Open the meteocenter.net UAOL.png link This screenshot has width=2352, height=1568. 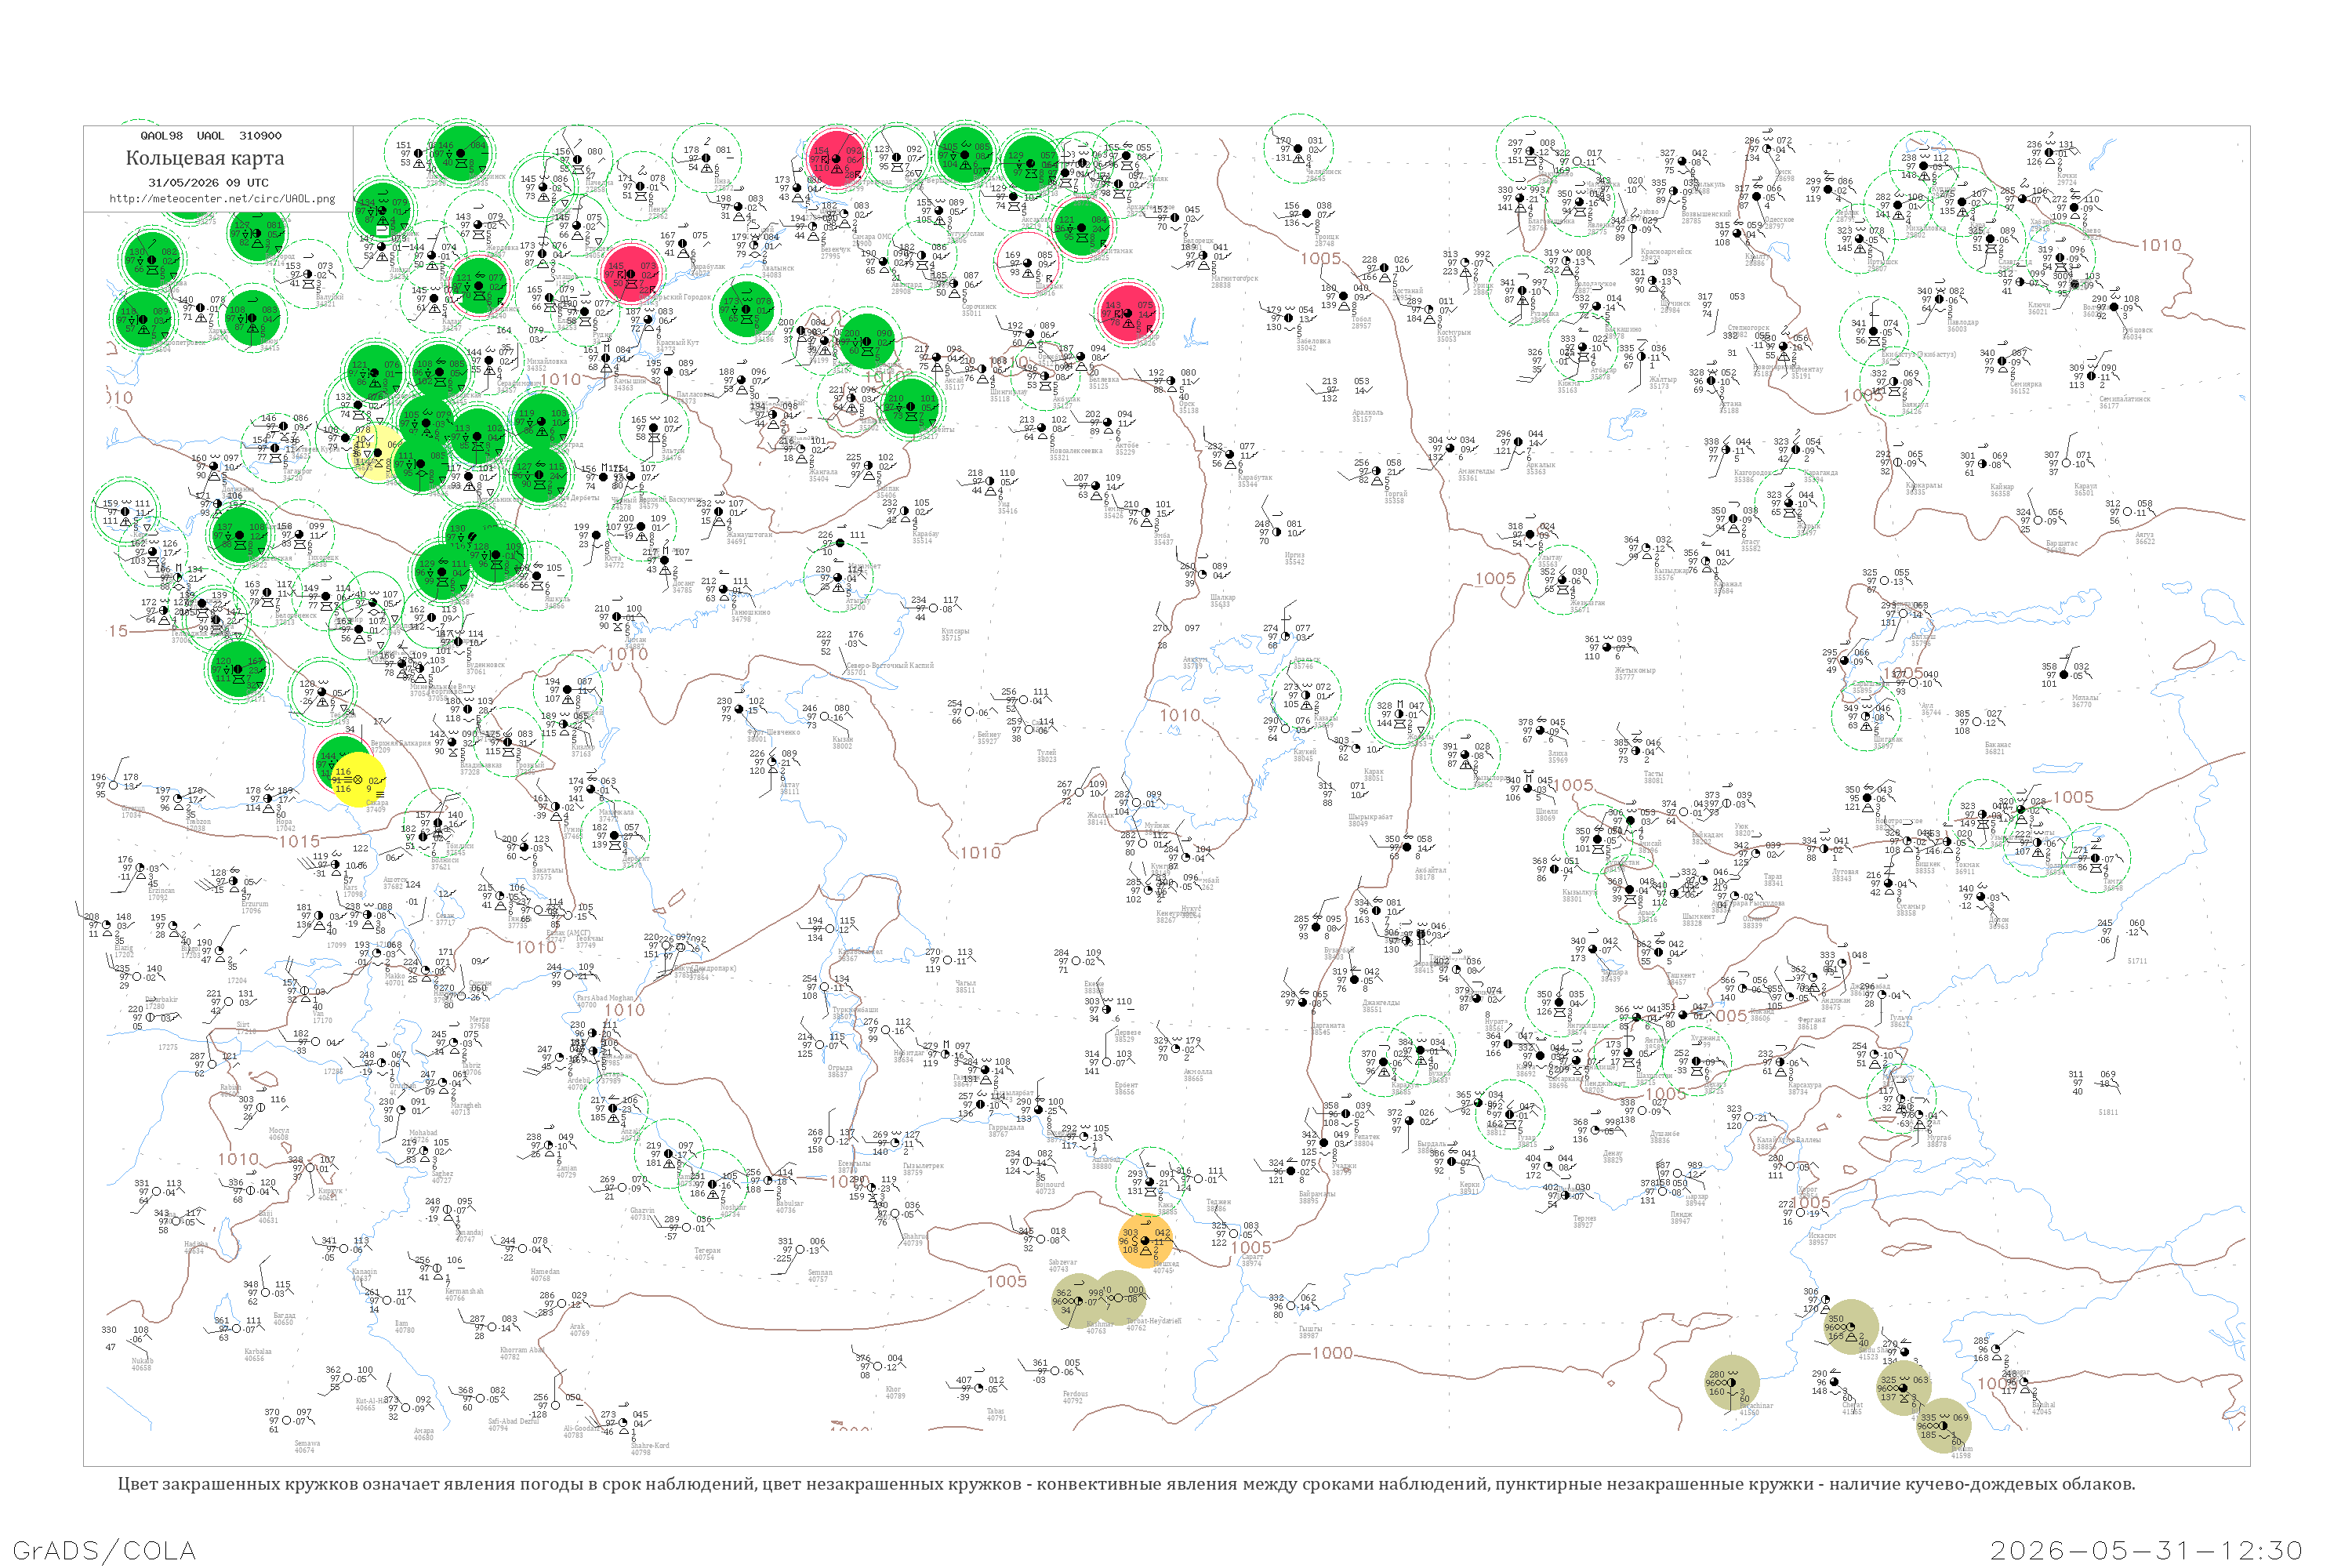pos(222,198)
